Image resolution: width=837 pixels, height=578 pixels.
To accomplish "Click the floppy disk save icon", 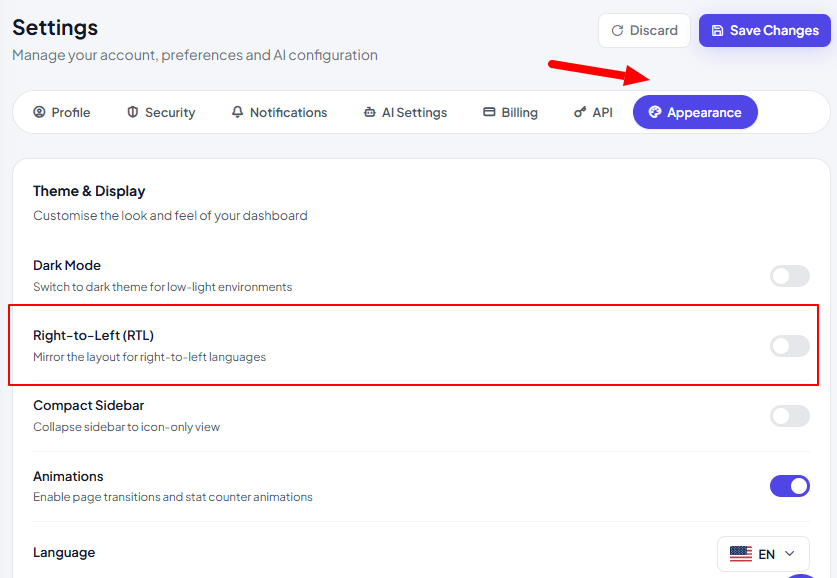I will pos(717,30).
